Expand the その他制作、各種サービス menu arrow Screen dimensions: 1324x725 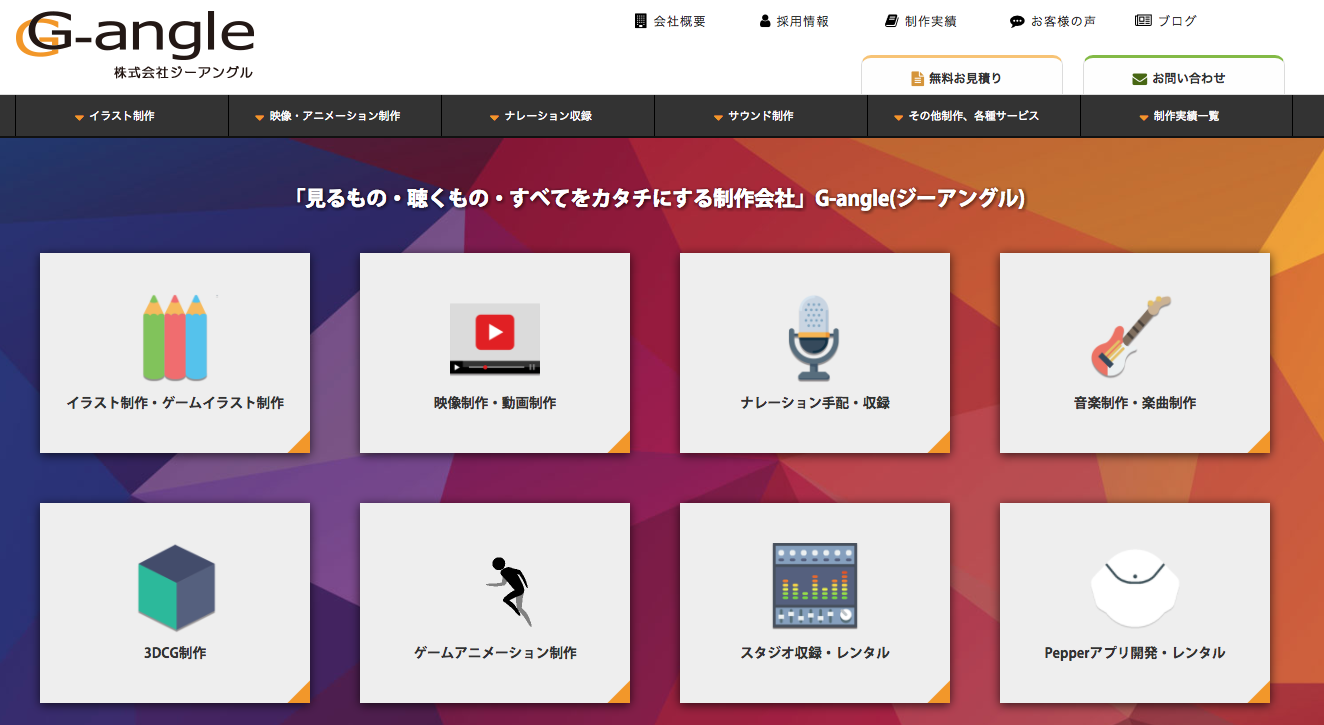click(899, 117)
